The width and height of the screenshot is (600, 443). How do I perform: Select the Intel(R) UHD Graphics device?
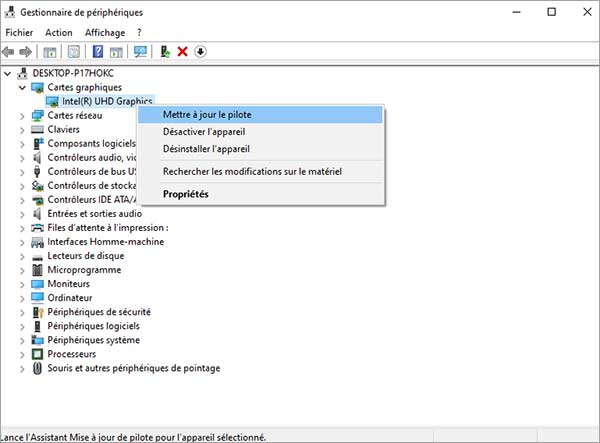pos(106,101)
